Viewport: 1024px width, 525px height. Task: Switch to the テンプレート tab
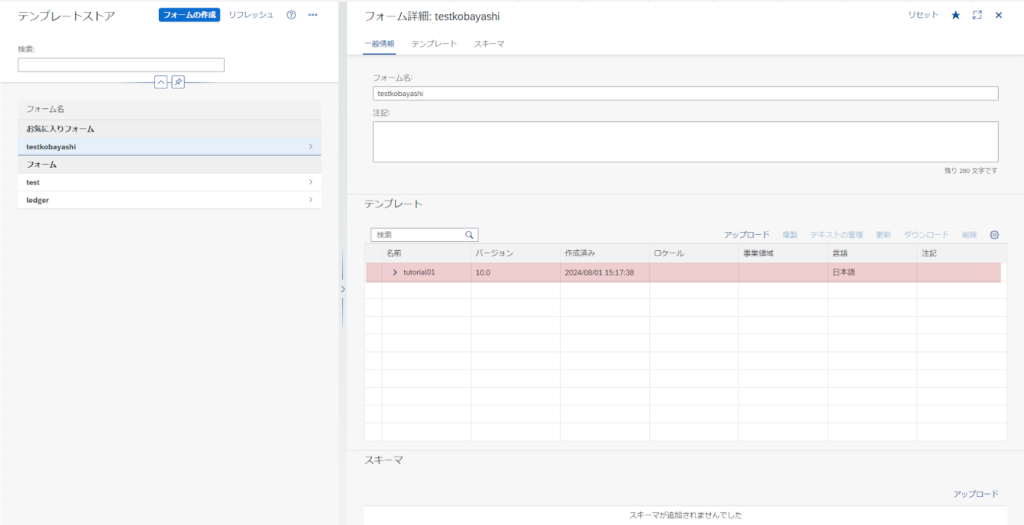pos(434,44)
